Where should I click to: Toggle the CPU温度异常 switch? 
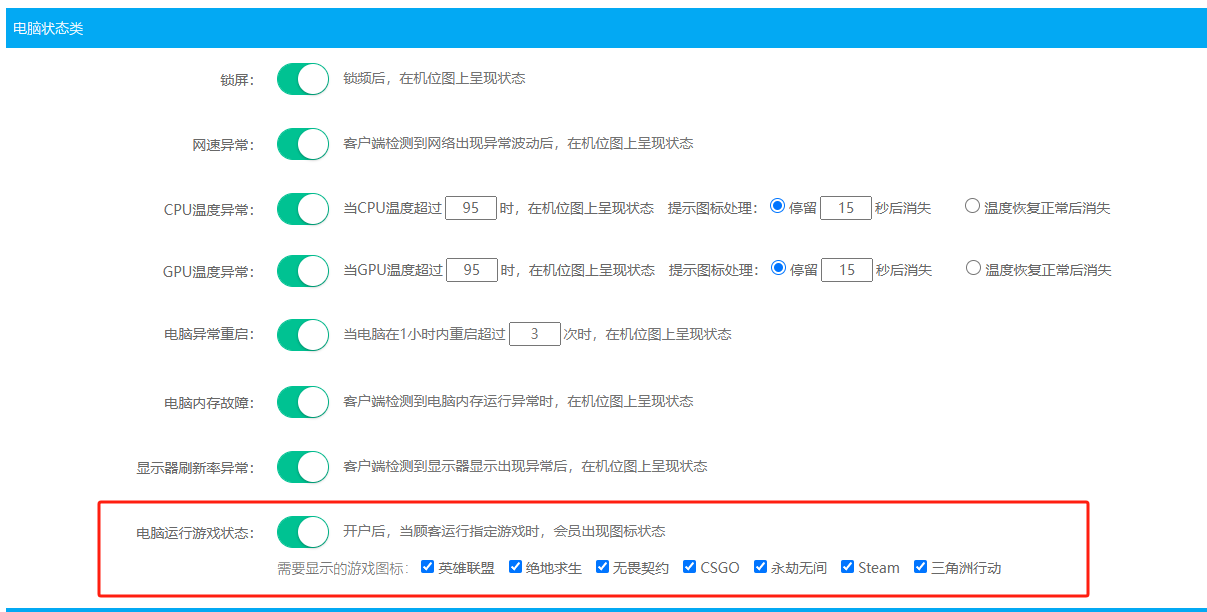(303, 209)
